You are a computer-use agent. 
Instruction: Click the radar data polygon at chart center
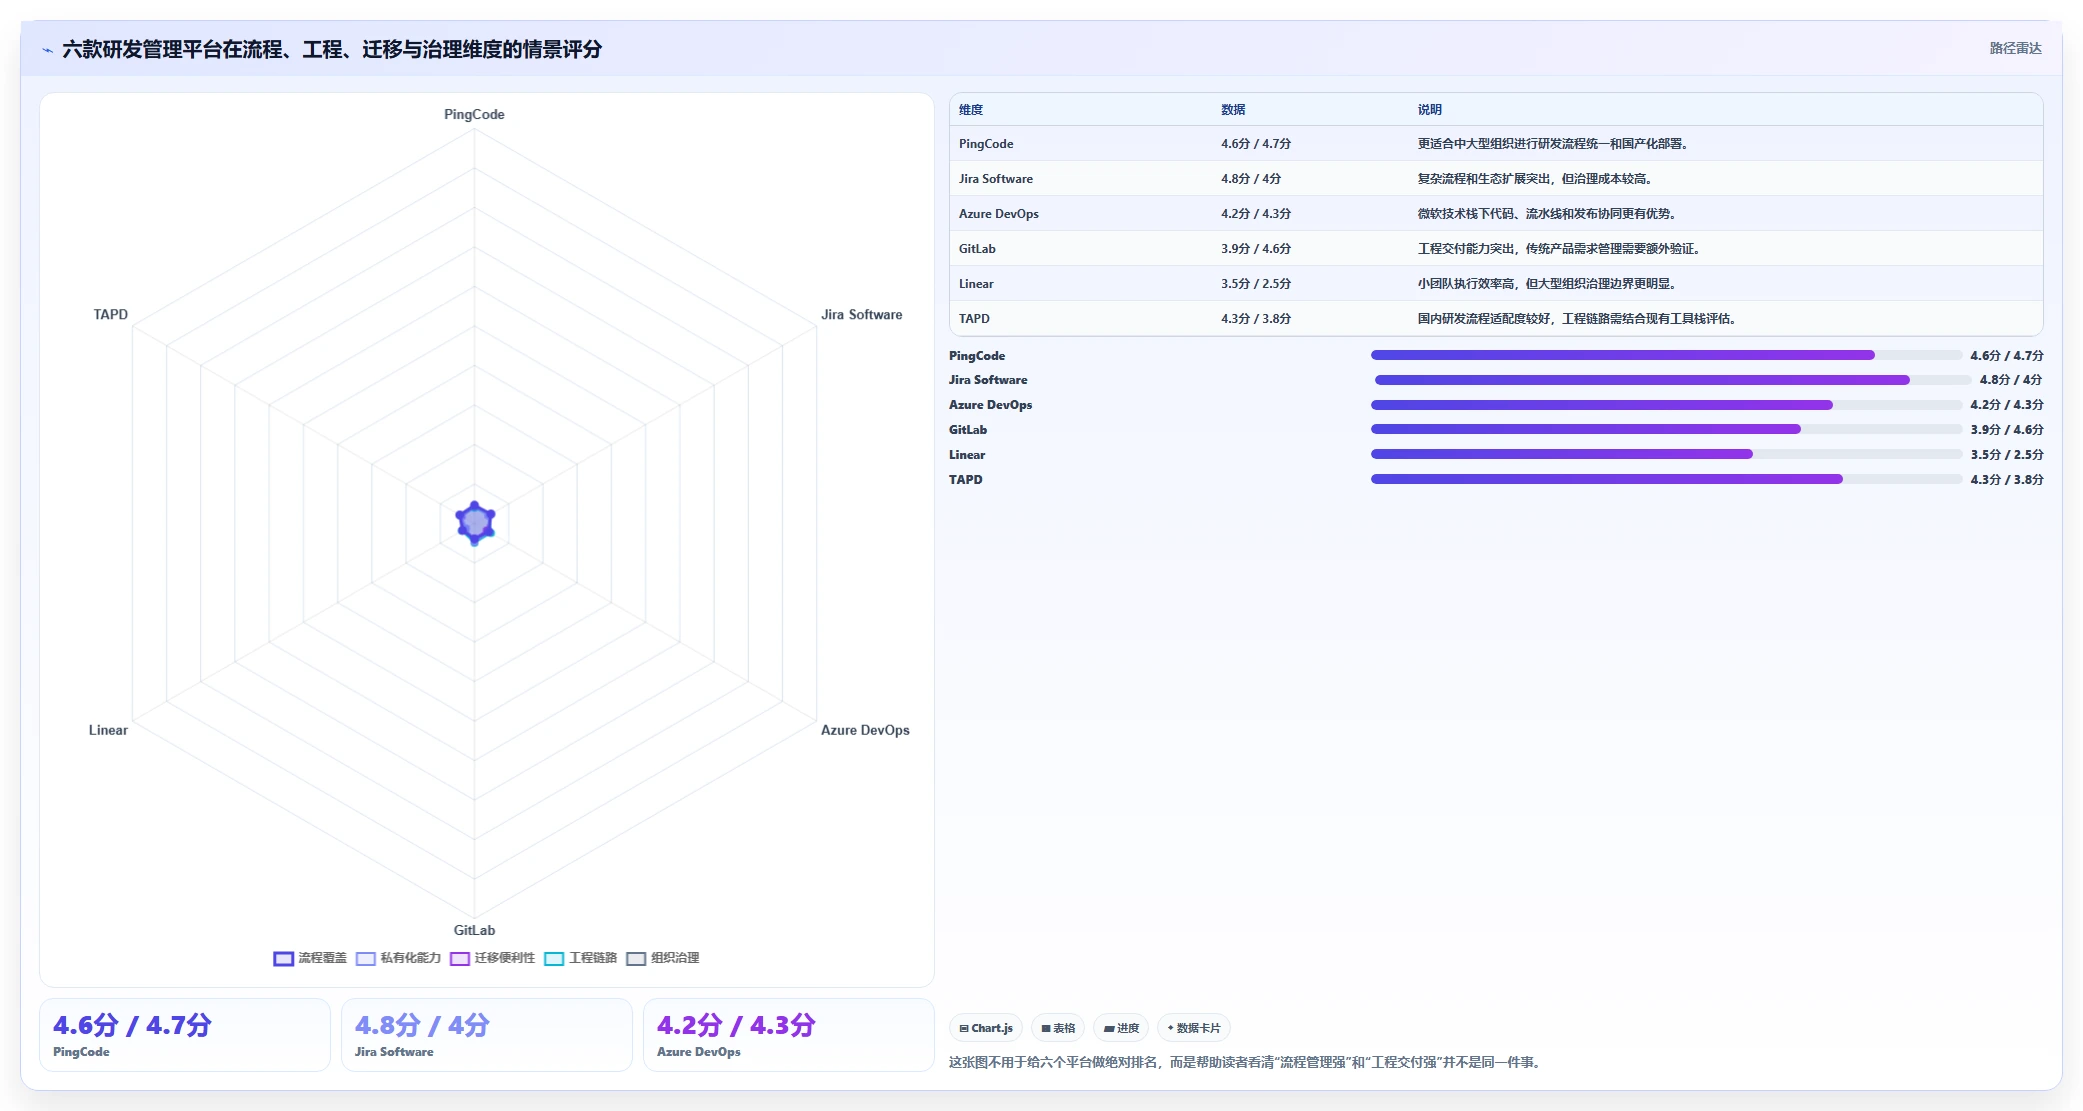click(x=475, y=522)
